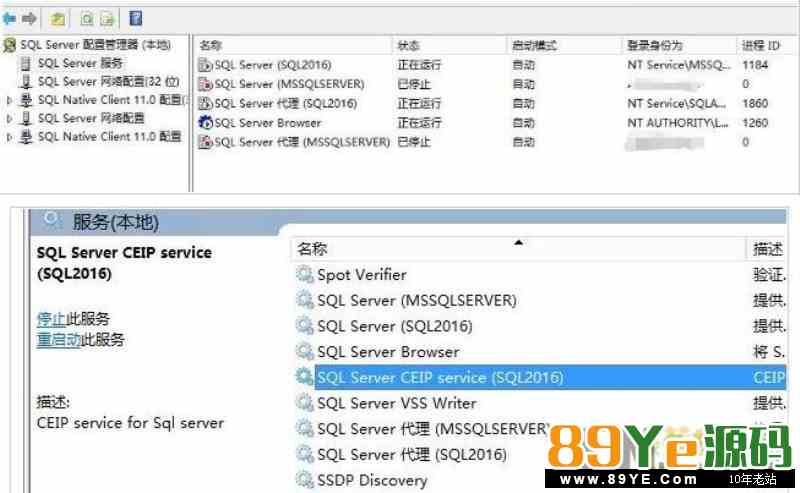Screen dimensions: 800x493
Task: Click the SQL Server (MSSQLSERVER) stopped service icon
Action: pos(205,84)
